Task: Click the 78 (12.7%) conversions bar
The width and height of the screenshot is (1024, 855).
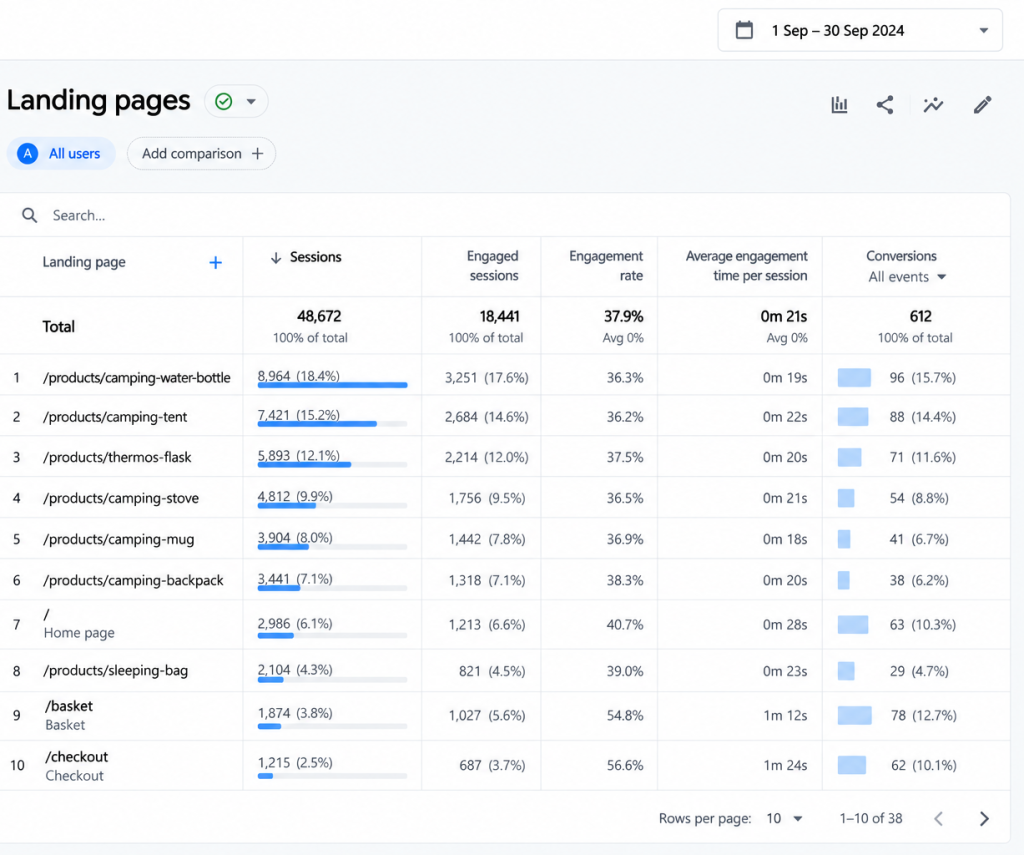Action: pos(855,715)
